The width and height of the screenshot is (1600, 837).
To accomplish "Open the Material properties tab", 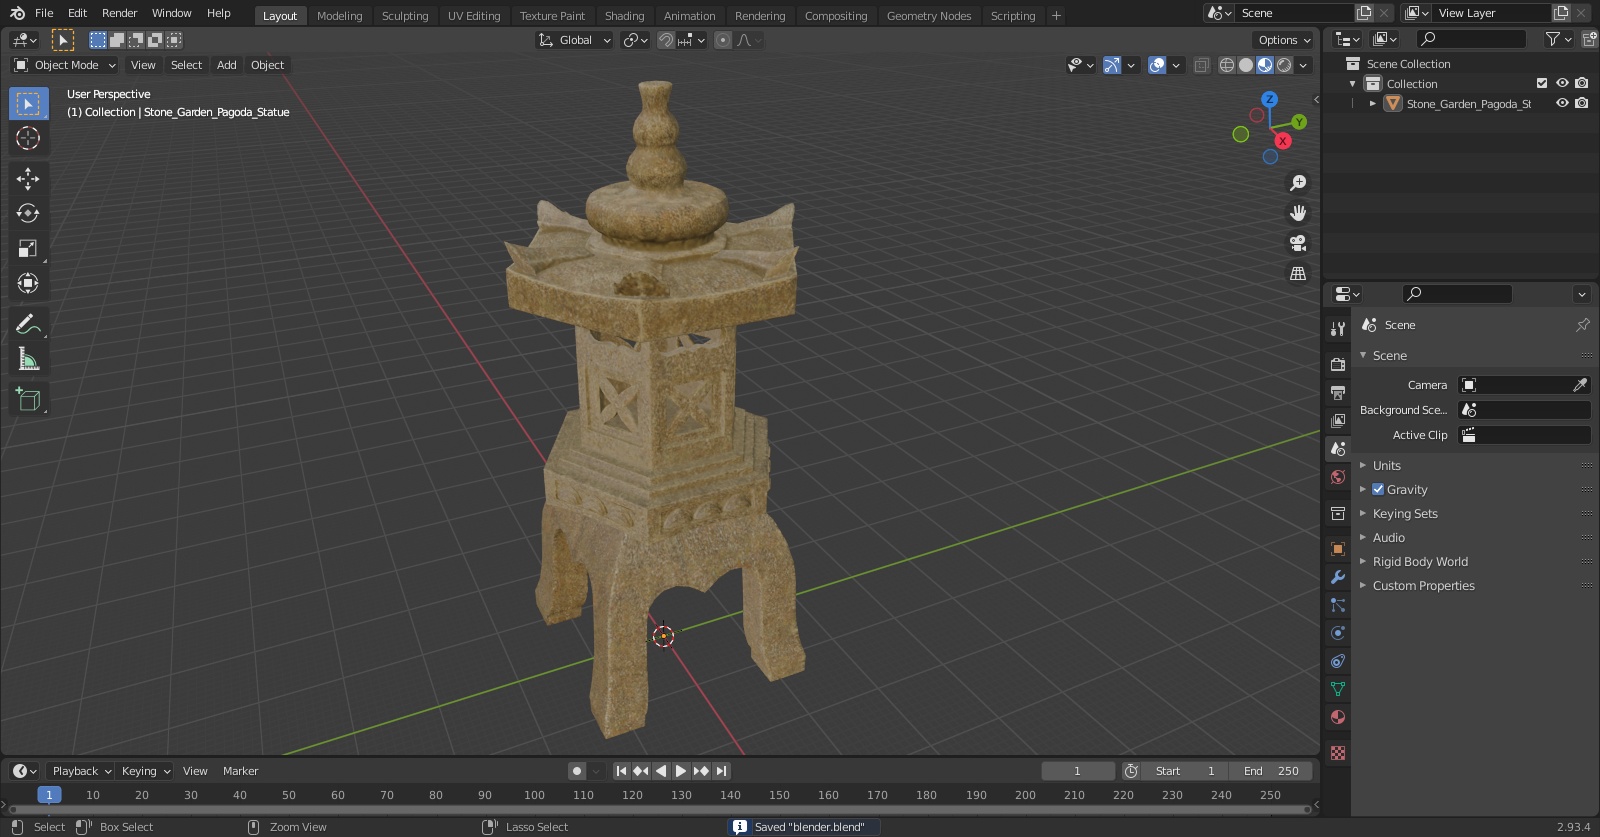I will pyautogui.click(x=1337, y=717).
